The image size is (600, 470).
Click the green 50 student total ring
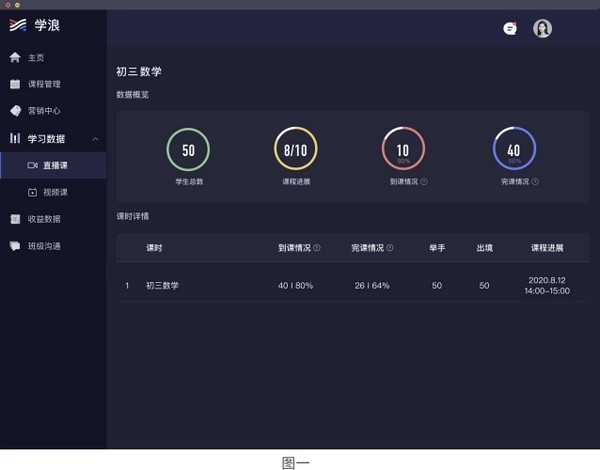click(x=188, y=149)
